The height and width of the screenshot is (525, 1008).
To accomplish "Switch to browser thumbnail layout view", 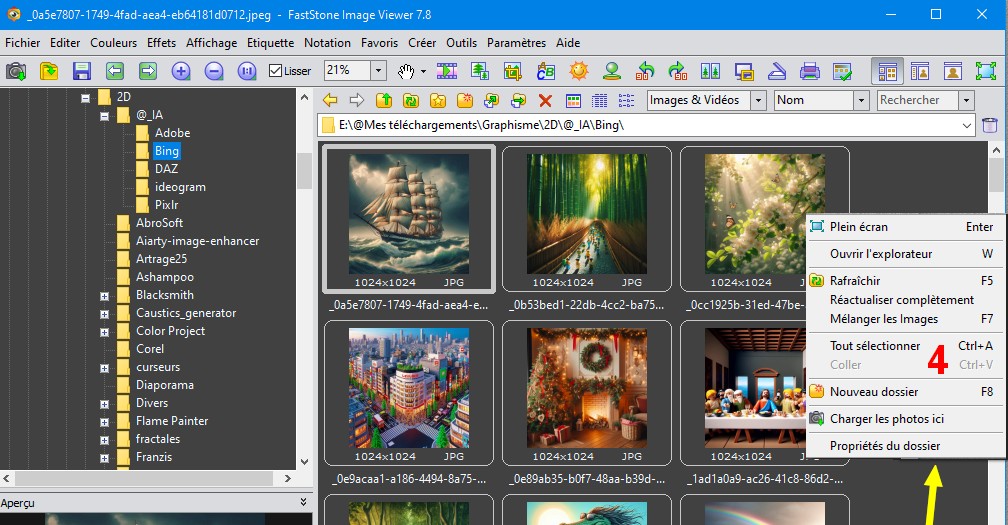I will [887, 71].
